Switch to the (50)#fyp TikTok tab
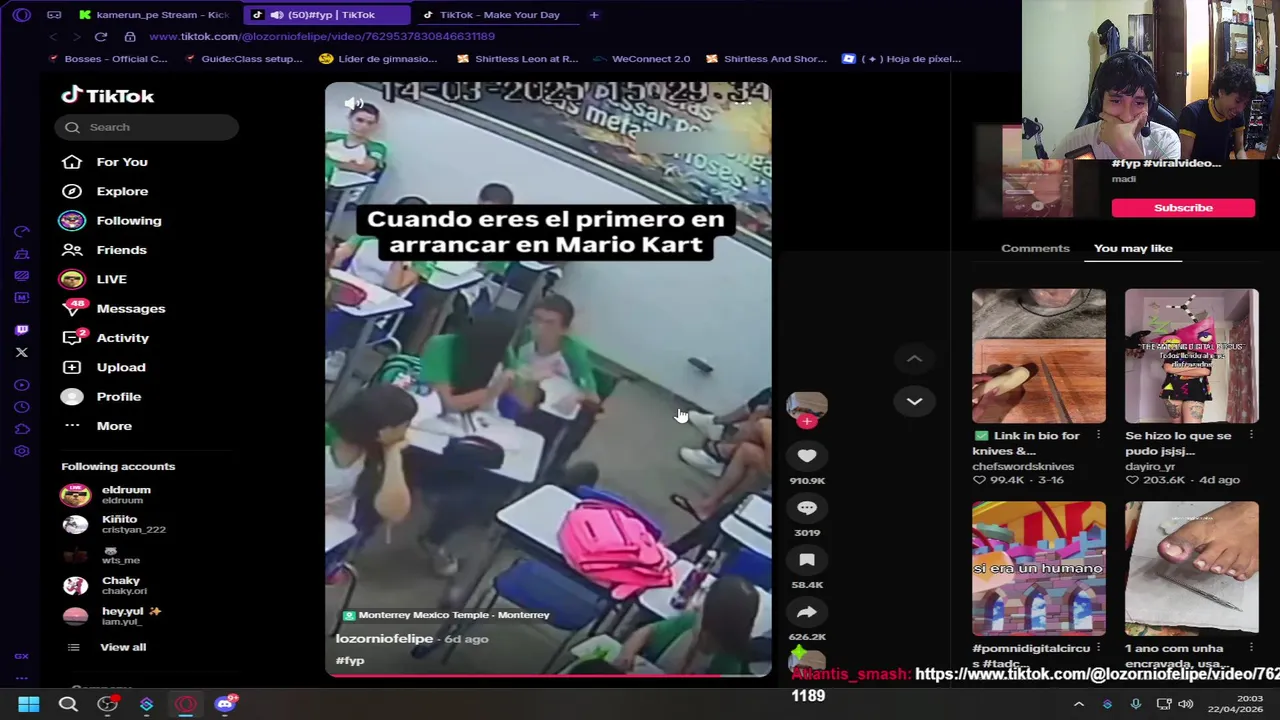Viewport: 1280px width, 720px height. 326,15
